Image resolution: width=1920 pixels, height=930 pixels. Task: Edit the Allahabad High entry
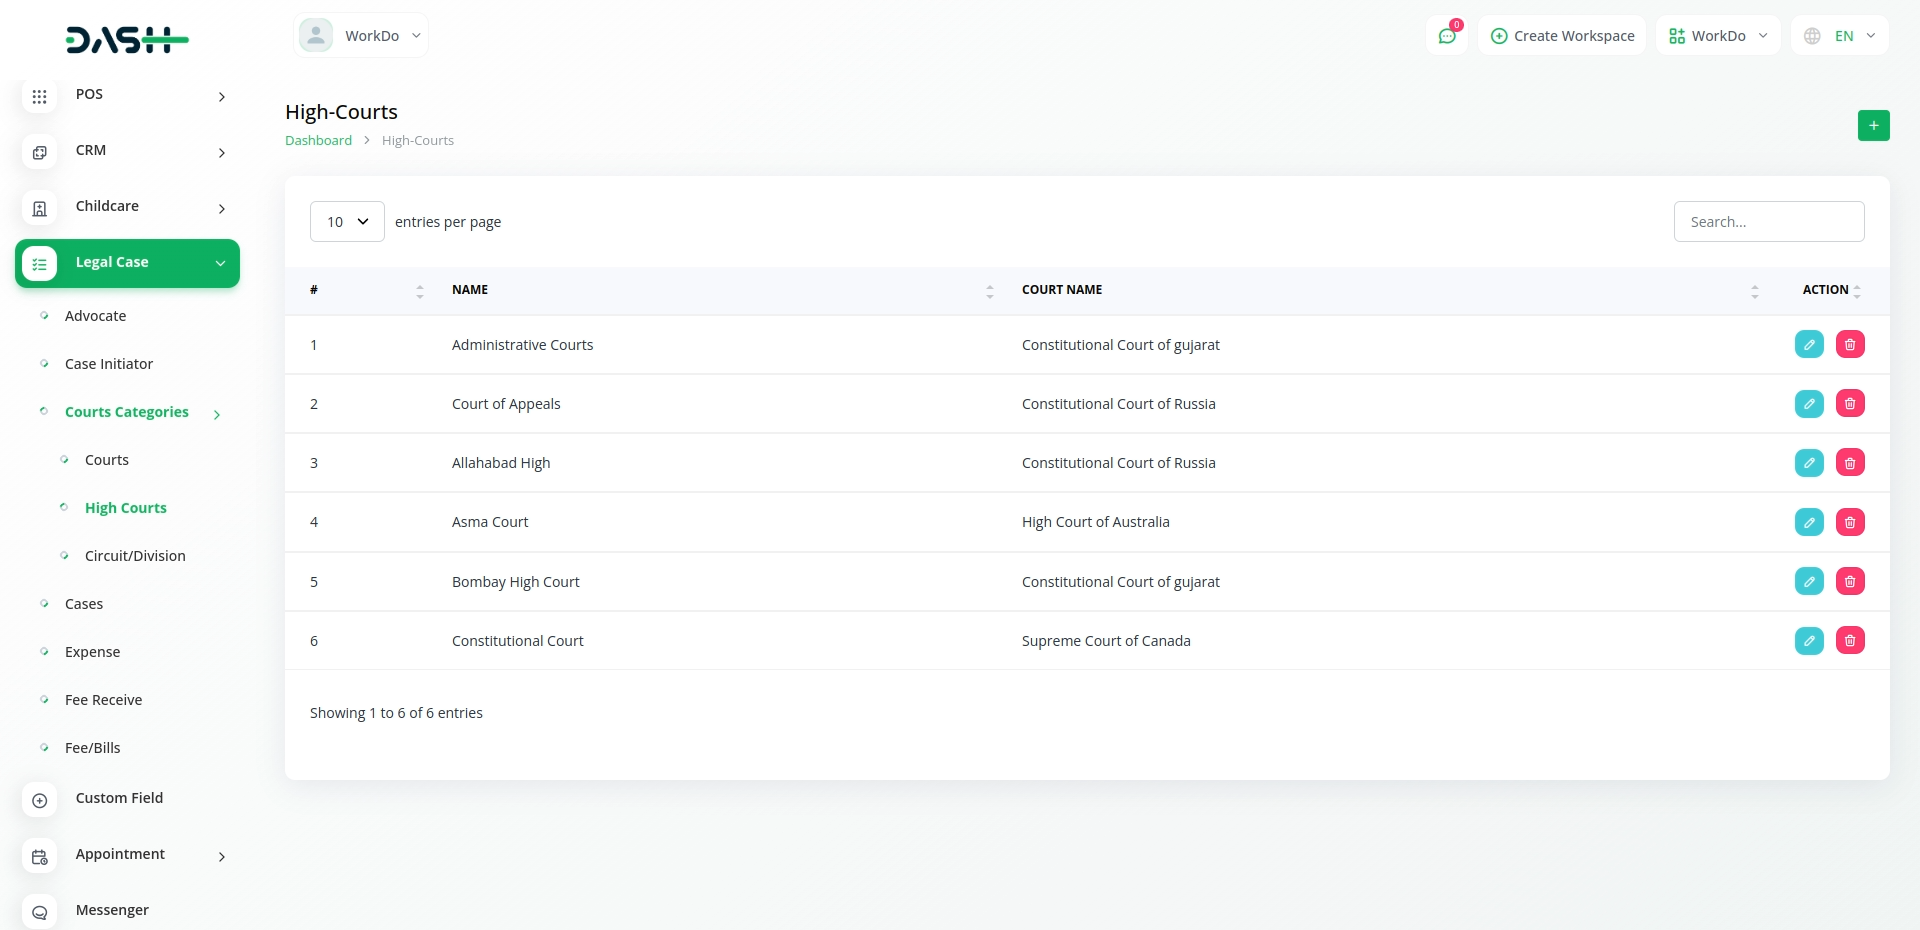[x=1808, y=463]
